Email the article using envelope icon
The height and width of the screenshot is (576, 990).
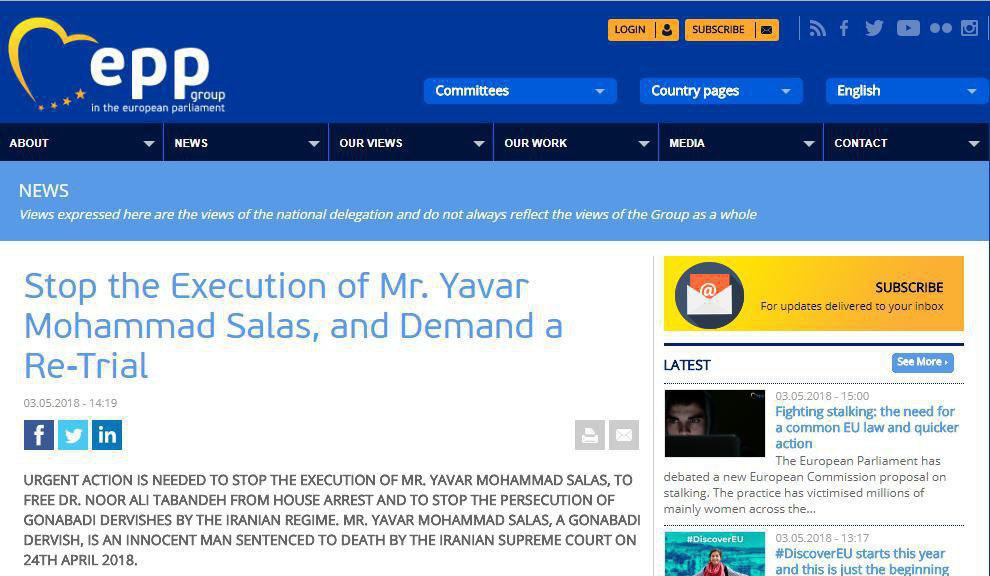[624, 435]
